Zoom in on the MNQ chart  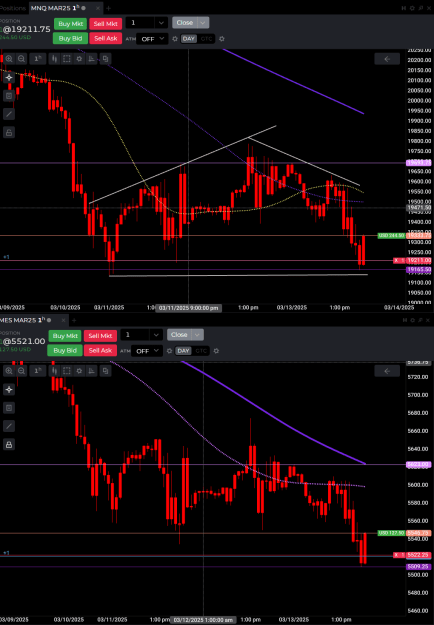click(x=9, y=59)
